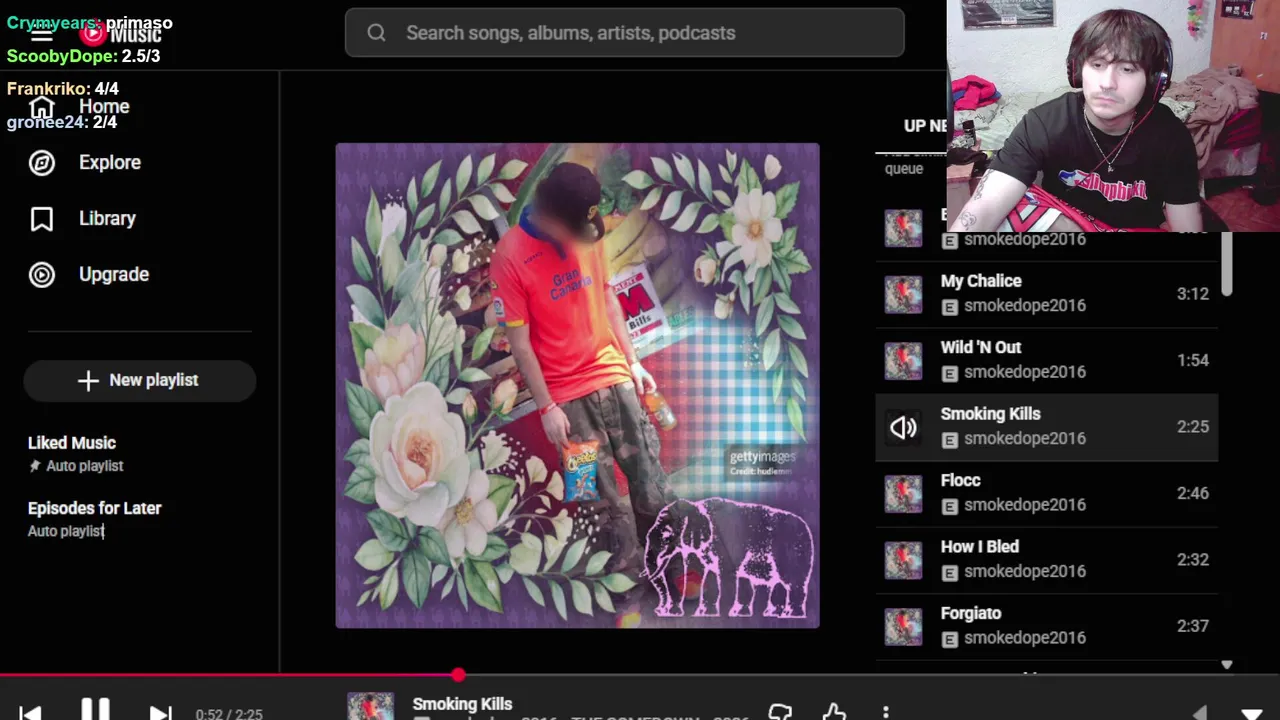The width and height of the screenshot is (1280, 720).
Task: Open smokedope2016 artist under My Chalice
Action: (1025, 306)
